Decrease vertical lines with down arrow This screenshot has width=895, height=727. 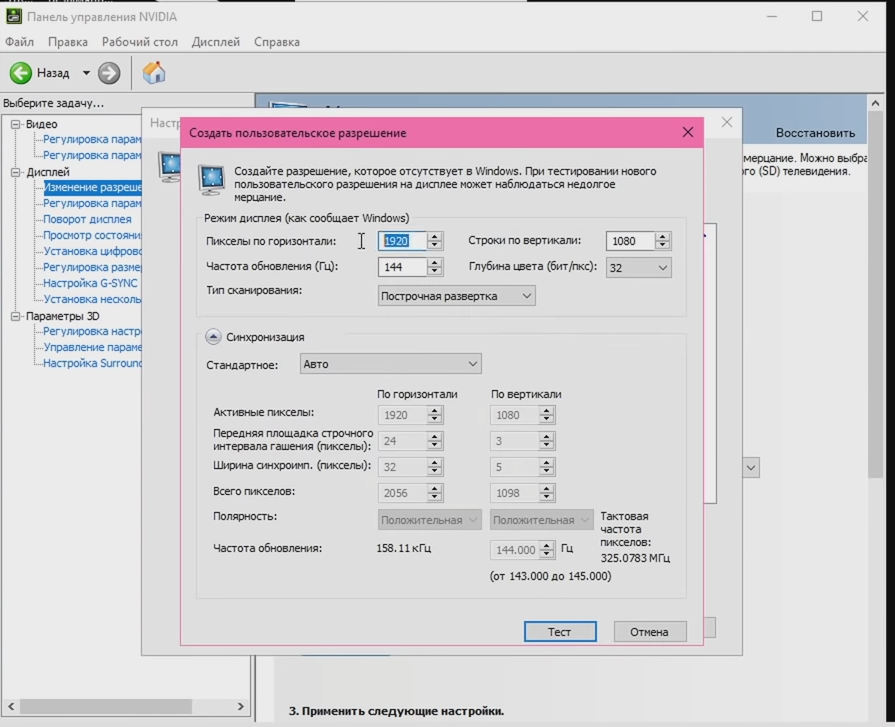coord(663,245)
